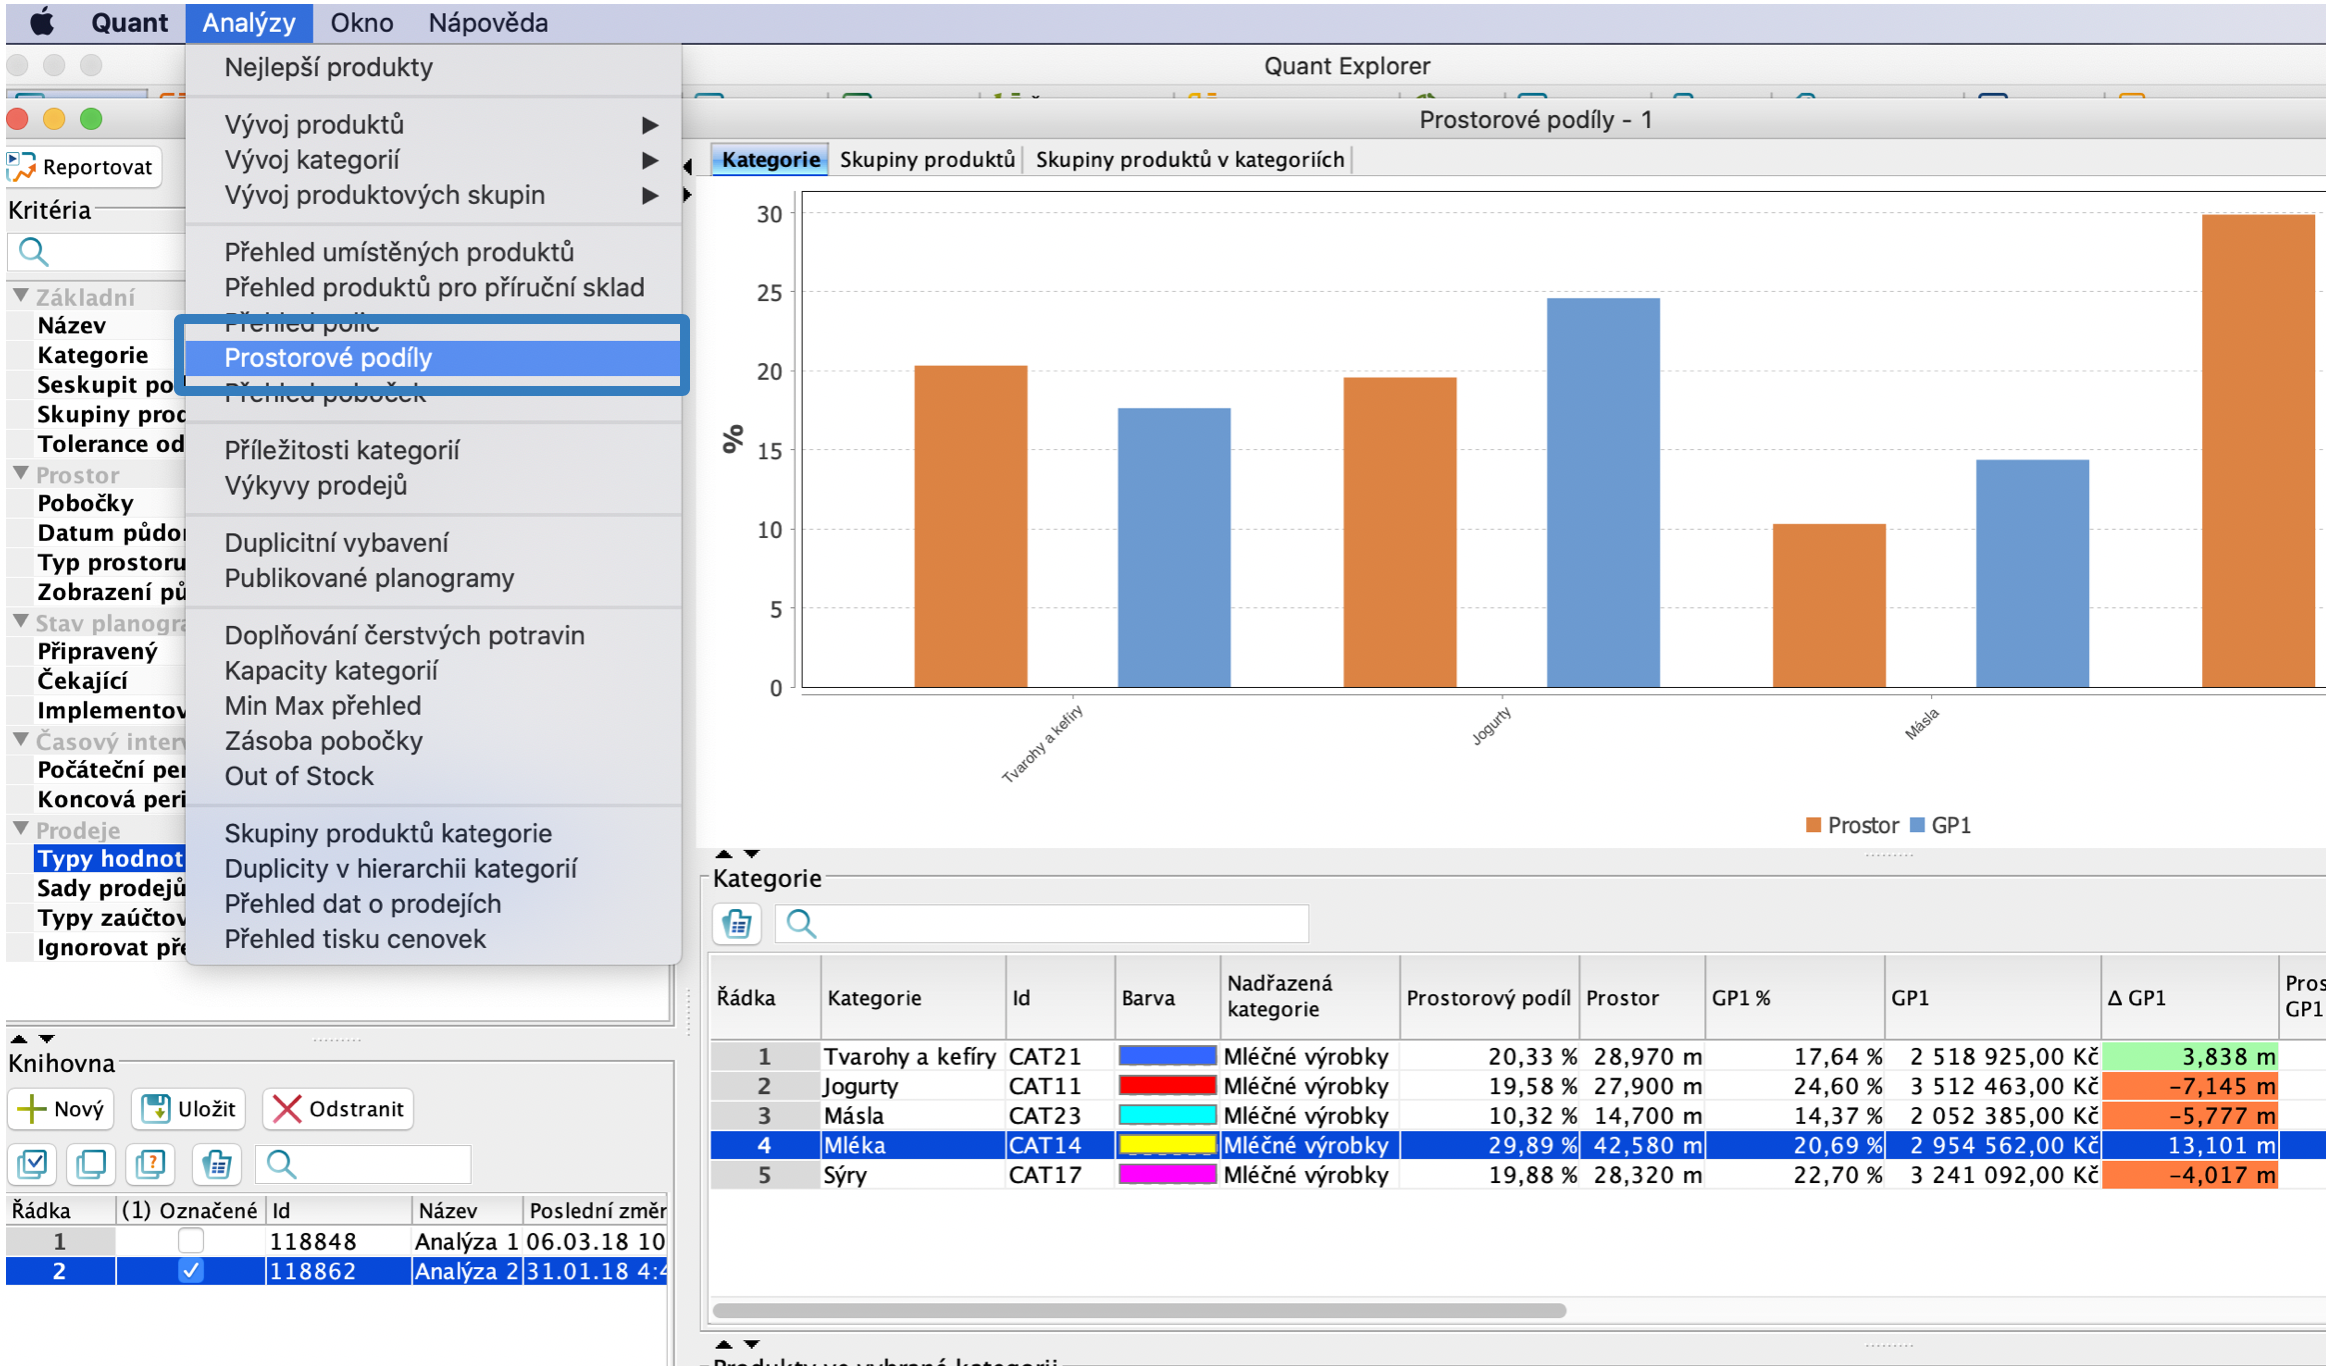This screenshot has width=2326, height=1366.
Task: Click the question-mark selection icon in Knihovna
Action: pyautogui.click(x=151, y=1163)
